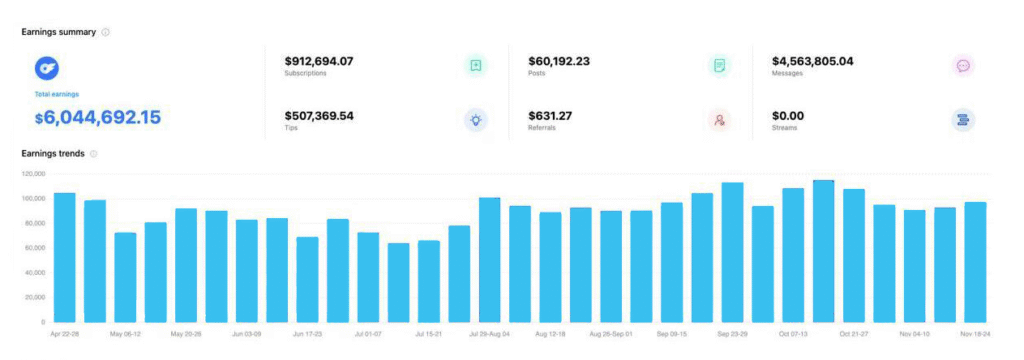
Task: Click the $4,563,805.04 Messages amount
Action: [x=812, y=61]
